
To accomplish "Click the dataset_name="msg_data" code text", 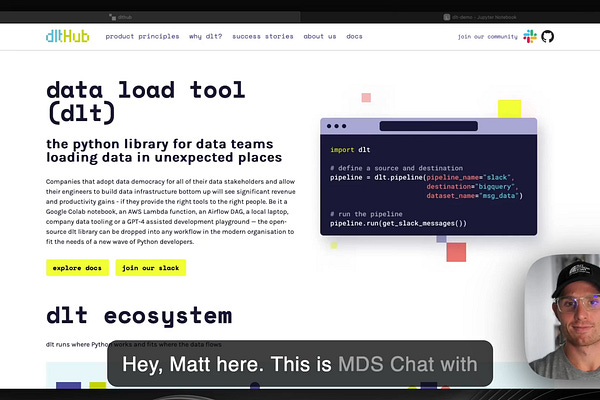I will point(474,196).
